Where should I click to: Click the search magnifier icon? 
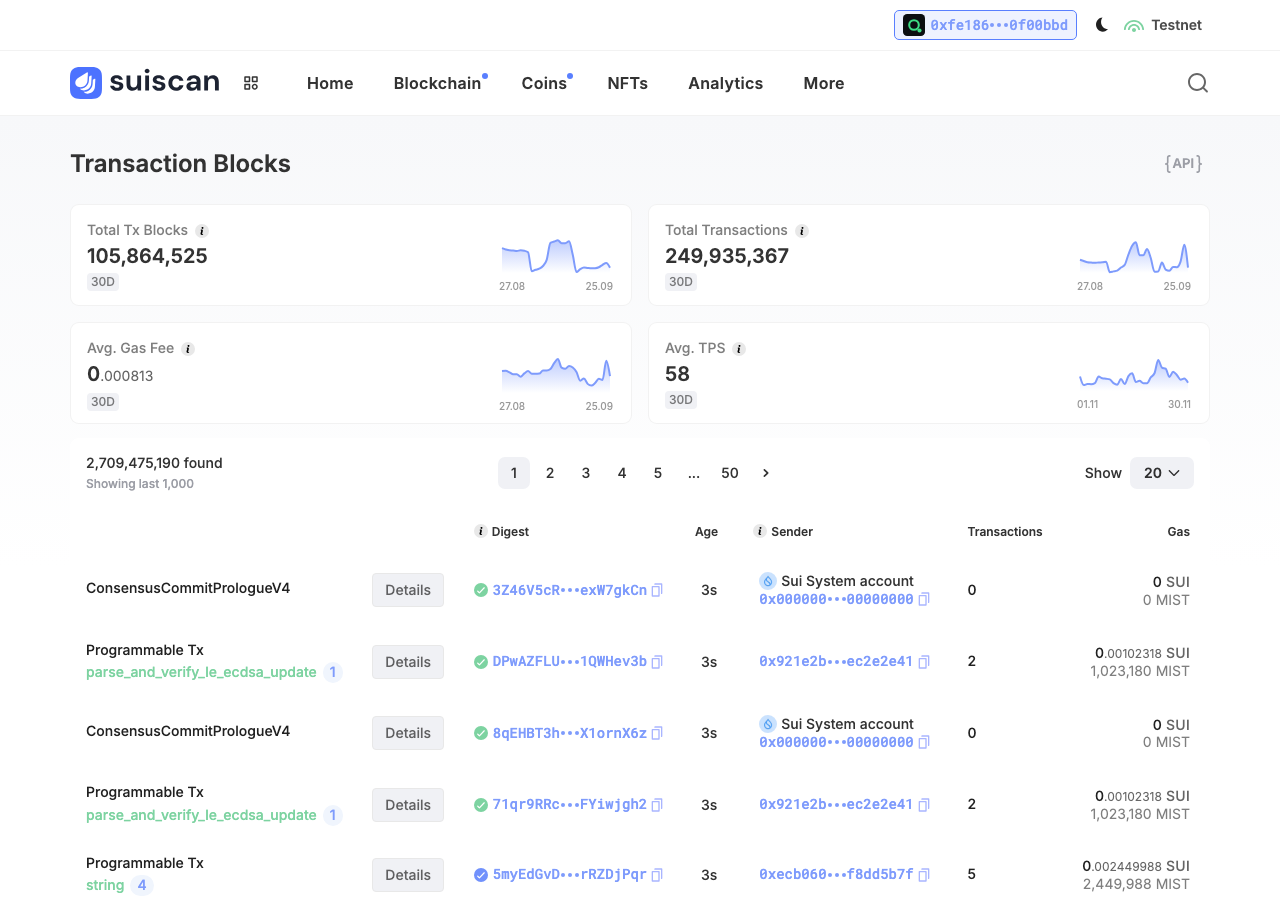pos(1198,83)
